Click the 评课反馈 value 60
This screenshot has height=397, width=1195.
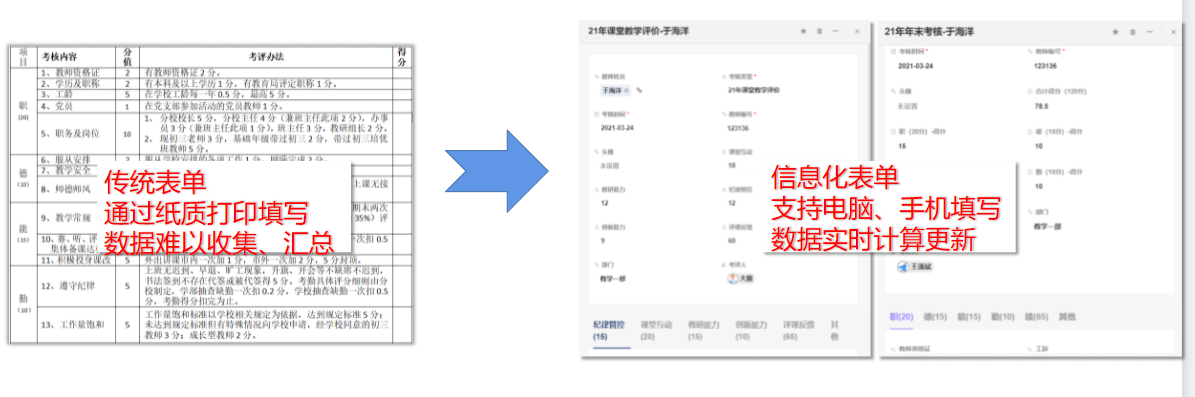[732, 240]
